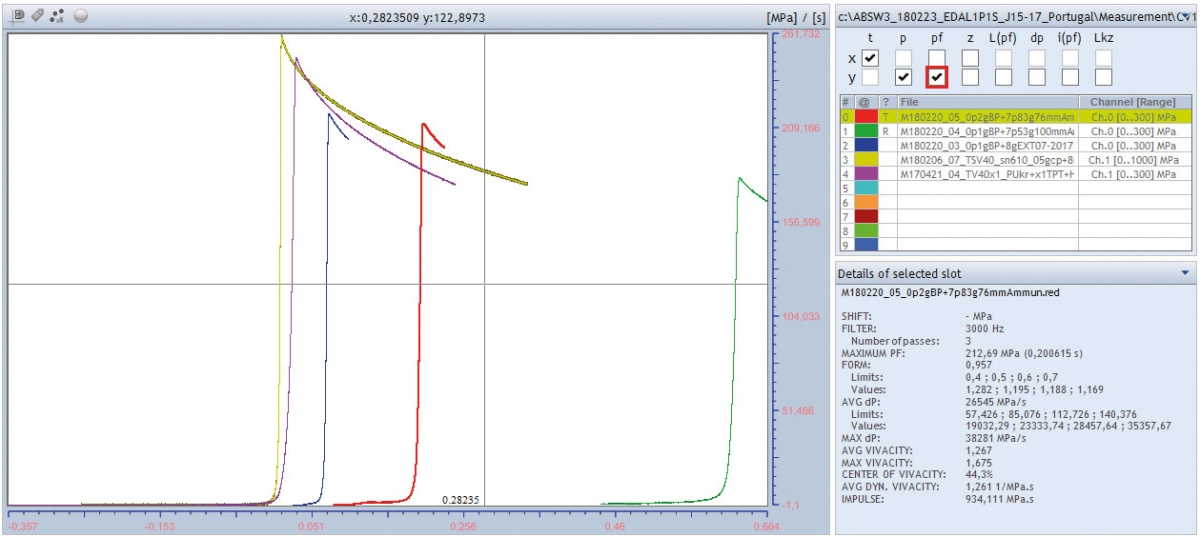This screenshot has width=1200, height=537.
Task: Click the Channel [Range] column header
Action: tap(1134, 102)
